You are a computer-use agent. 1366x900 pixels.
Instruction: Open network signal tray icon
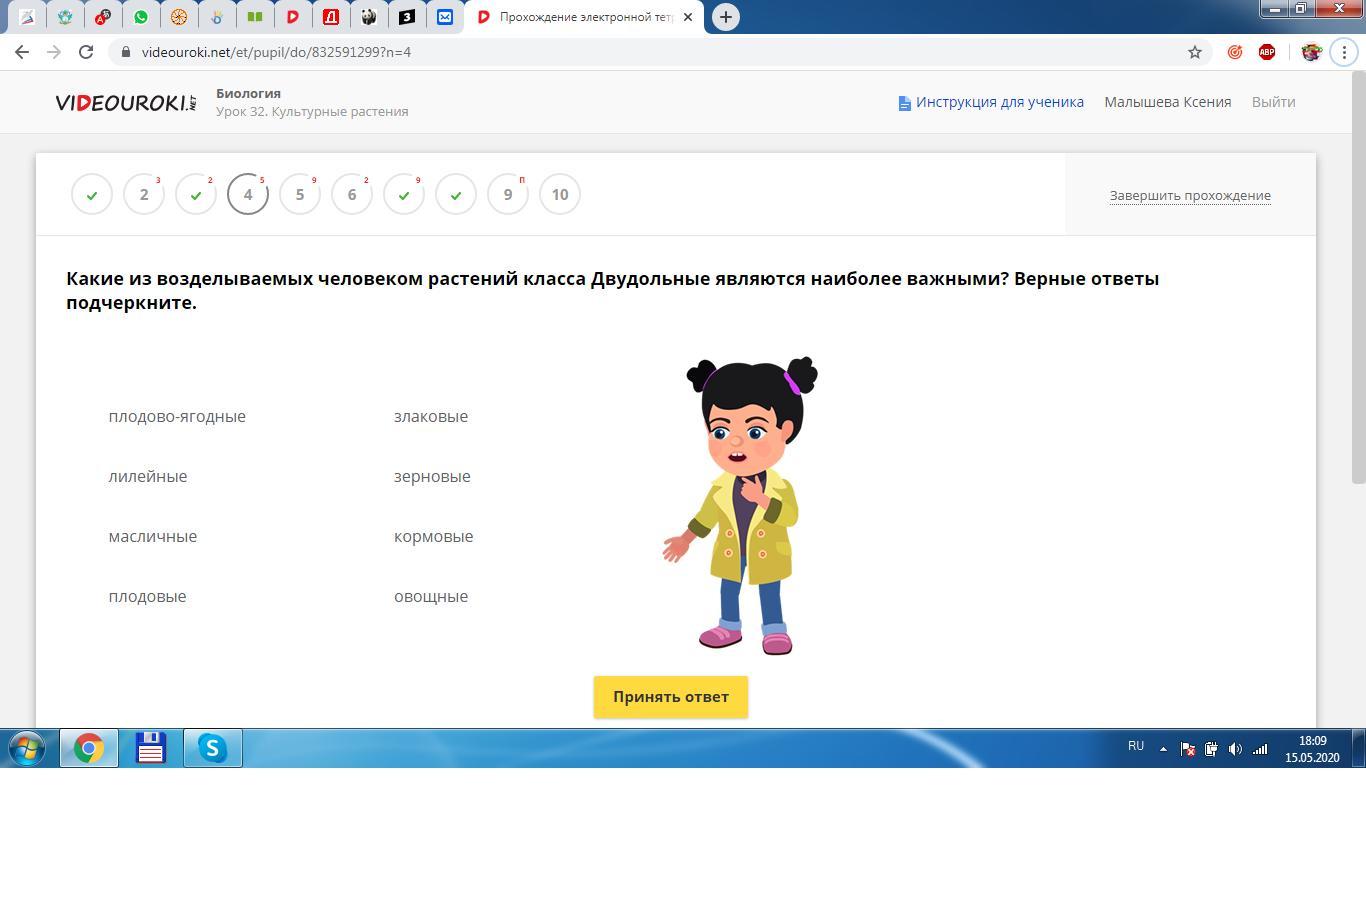tap(1260, 749)
